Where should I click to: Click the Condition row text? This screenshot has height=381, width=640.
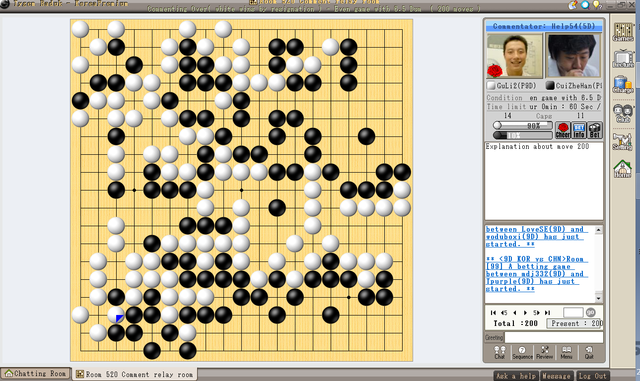click(544, 98)
